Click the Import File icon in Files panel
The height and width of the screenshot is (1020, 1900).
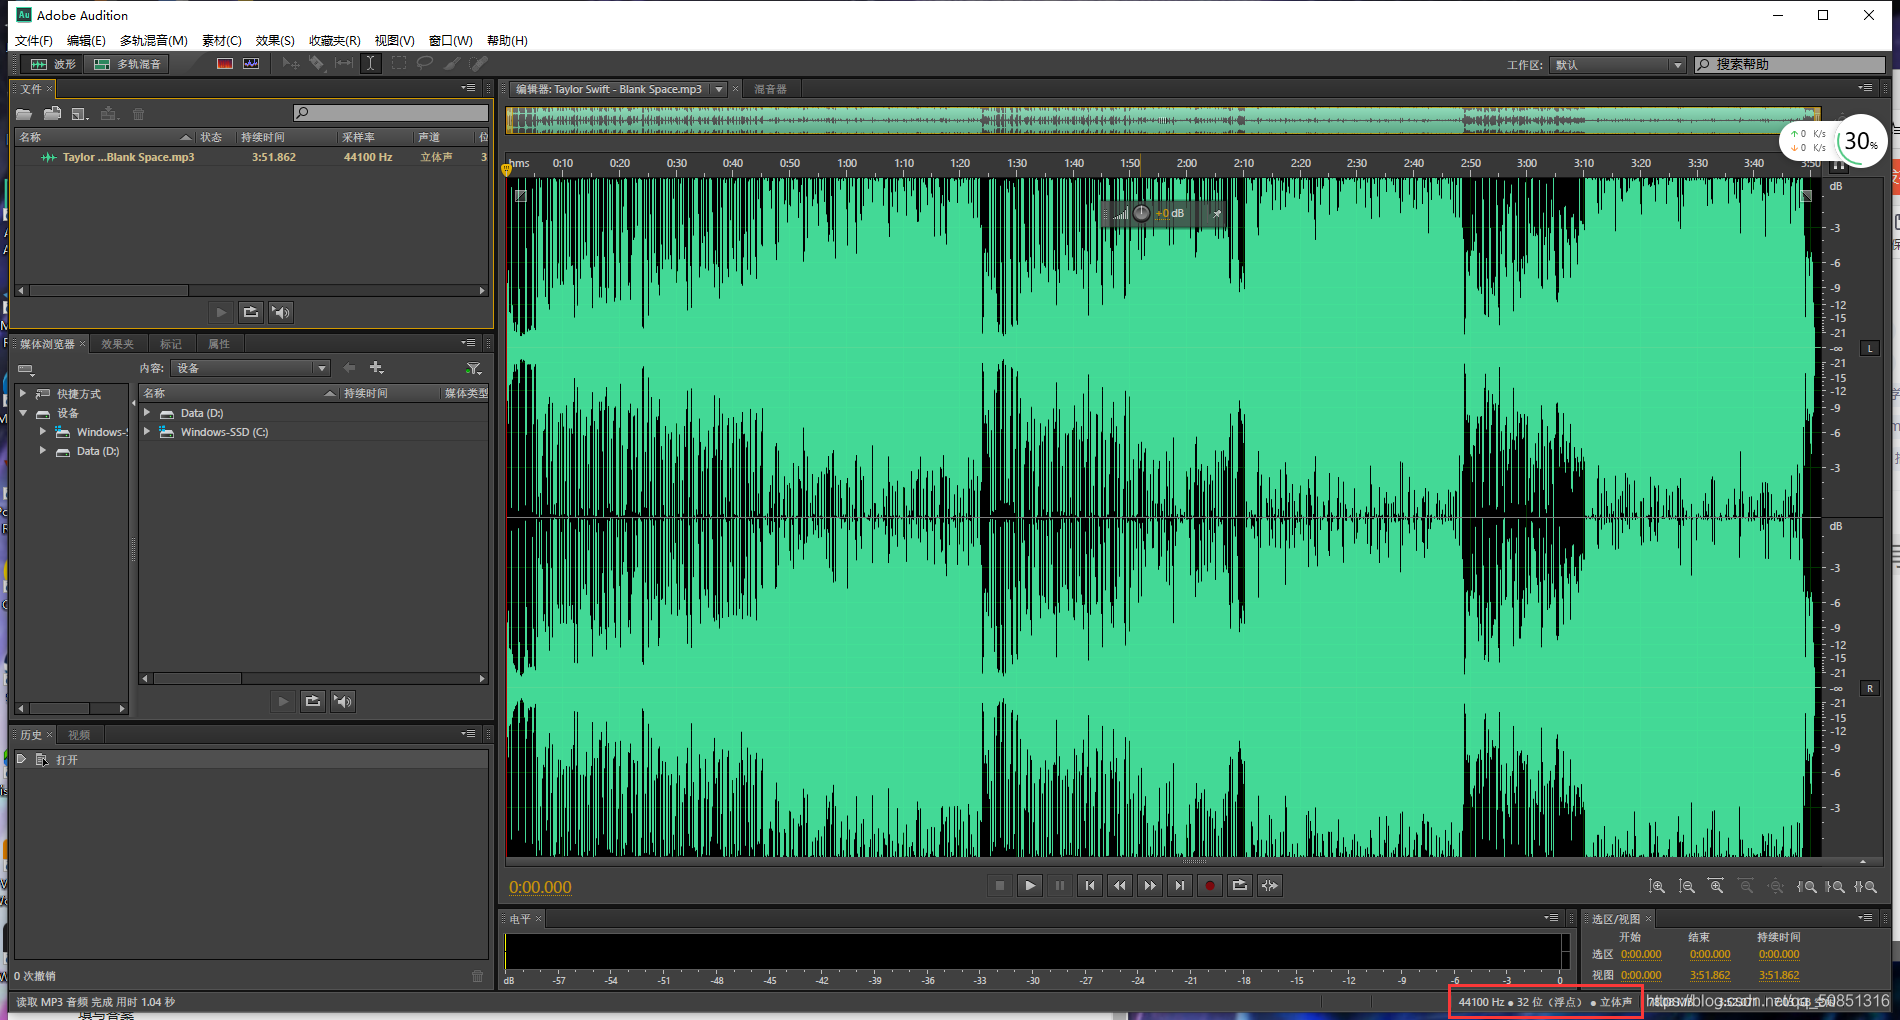[x=52, y=114]
